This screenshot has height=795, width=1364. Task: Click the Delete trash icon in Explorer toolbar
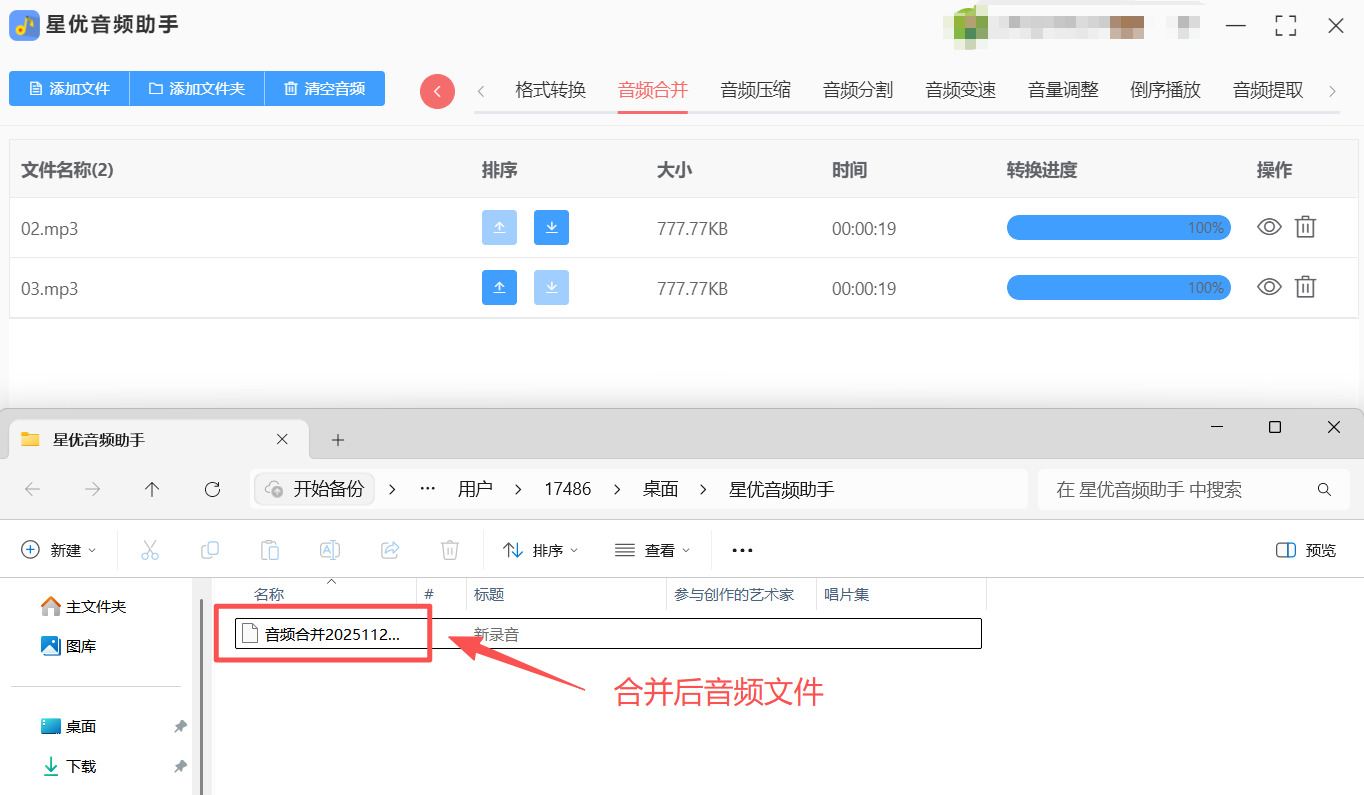[450, 550]
